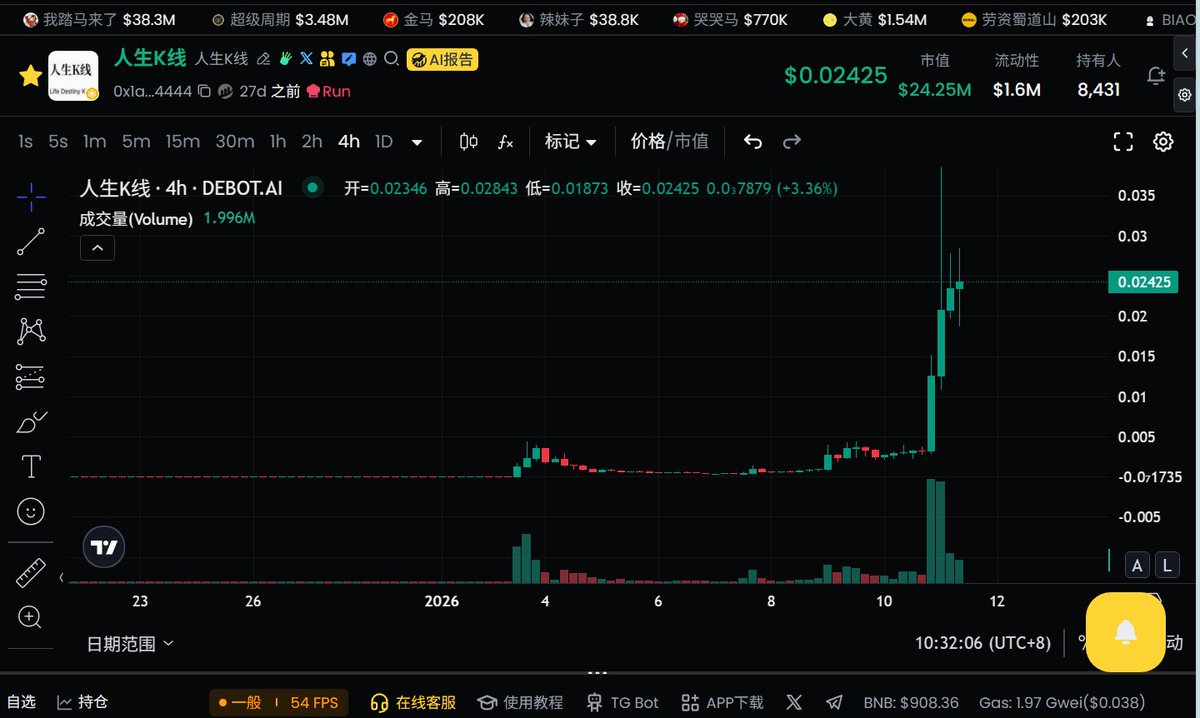Open the measure tool
This screenshot has width=1200, height=718.
[x=30, y=573]
